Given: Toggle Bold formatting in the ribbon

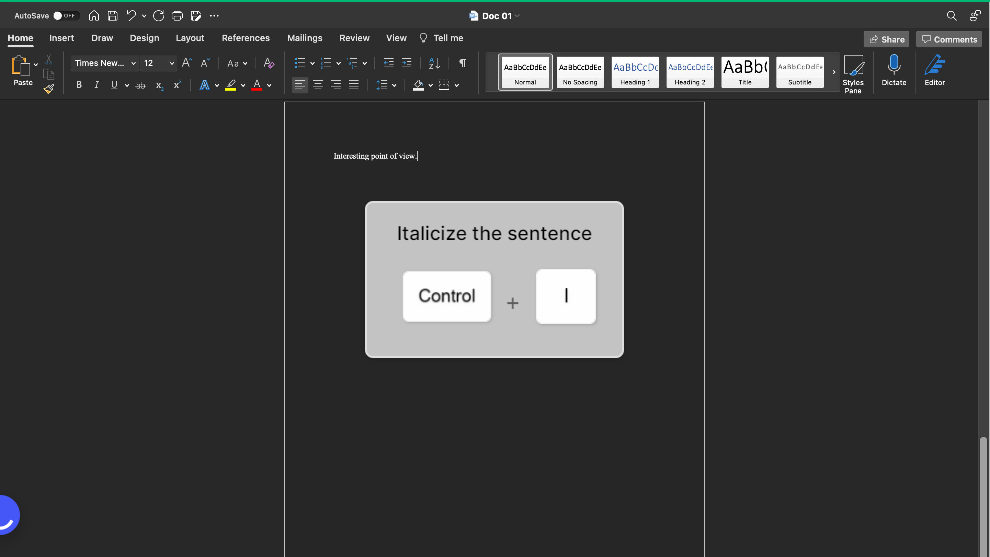Looking at the screenshot, I should click(79, 85).
